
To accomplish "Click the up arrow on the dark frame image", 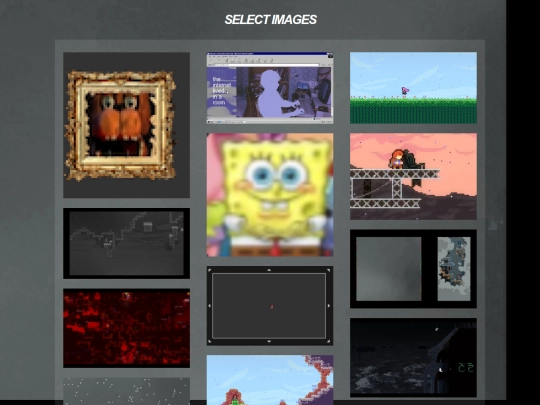I will [x=269, y=270].
